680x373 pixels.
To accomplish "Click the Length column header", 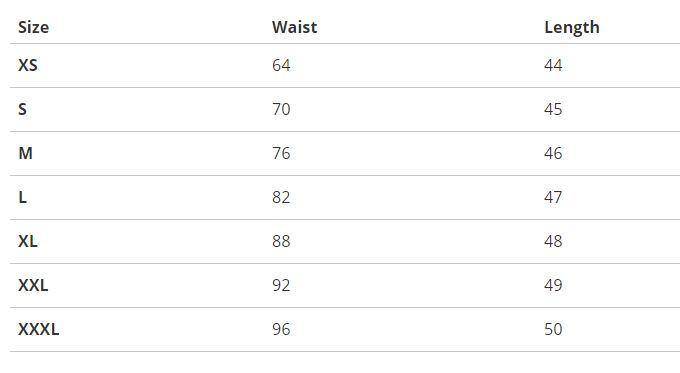I will tap(572, 28).
